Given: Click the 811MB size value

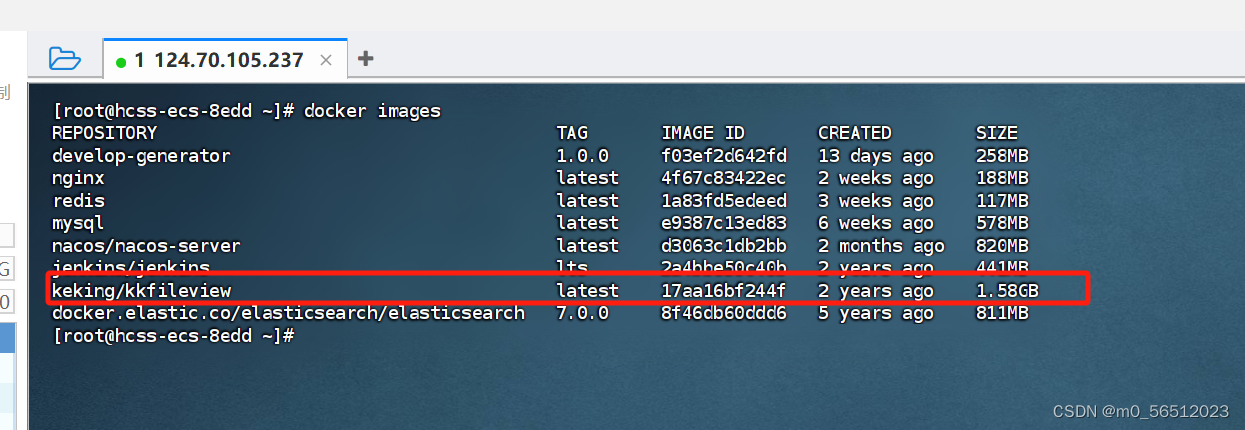Looking at the screenshot, I should click(1002, 313).
